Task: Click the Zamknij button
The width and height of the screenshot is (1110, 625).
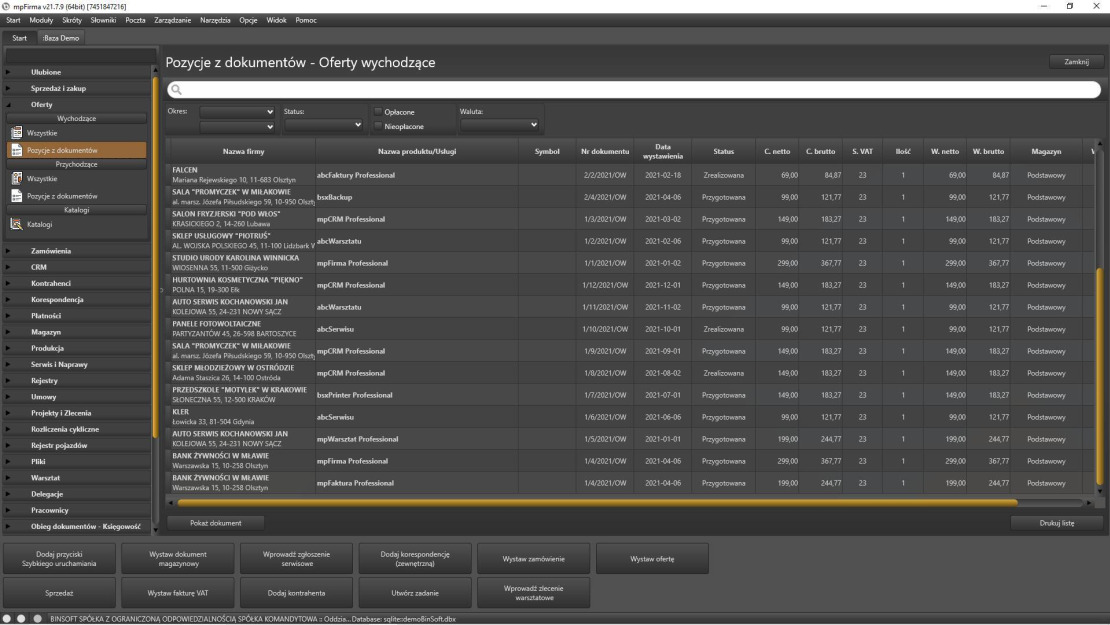Action: (x=1076, y=62)
